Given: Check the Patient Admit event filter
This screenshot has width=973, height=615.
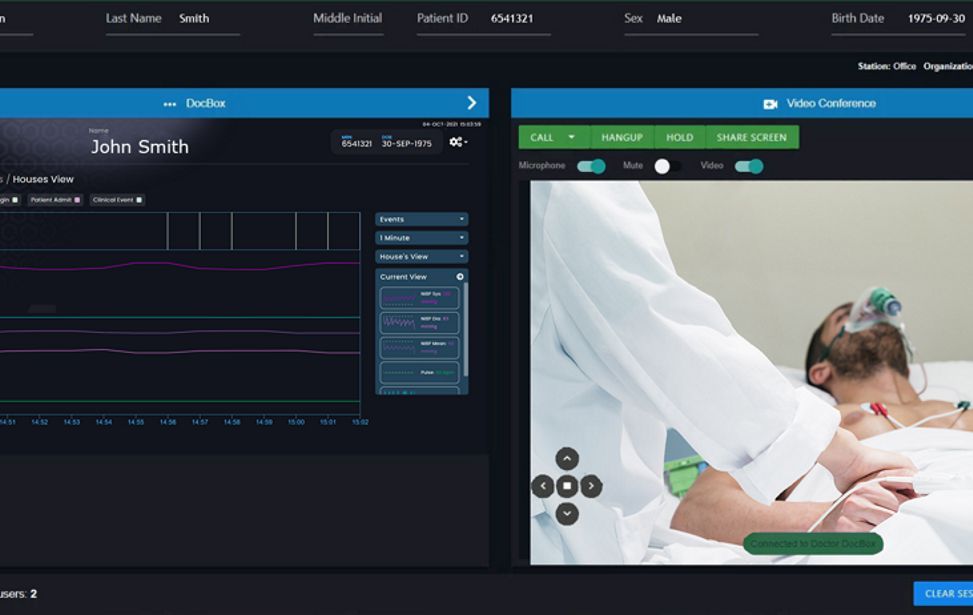Looking at the screenshot, I should pyautogui.click(x=77, y=197).
